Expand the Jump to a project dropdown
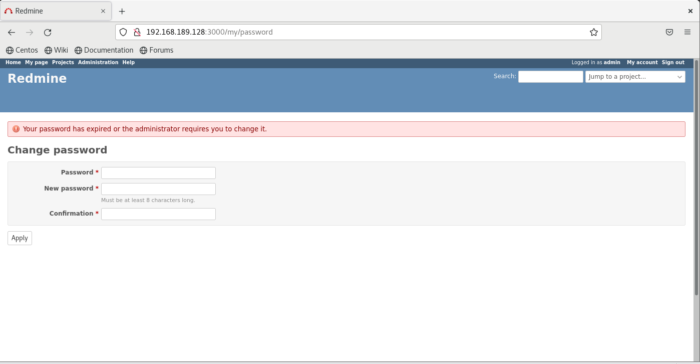 (x=635, y=77)
